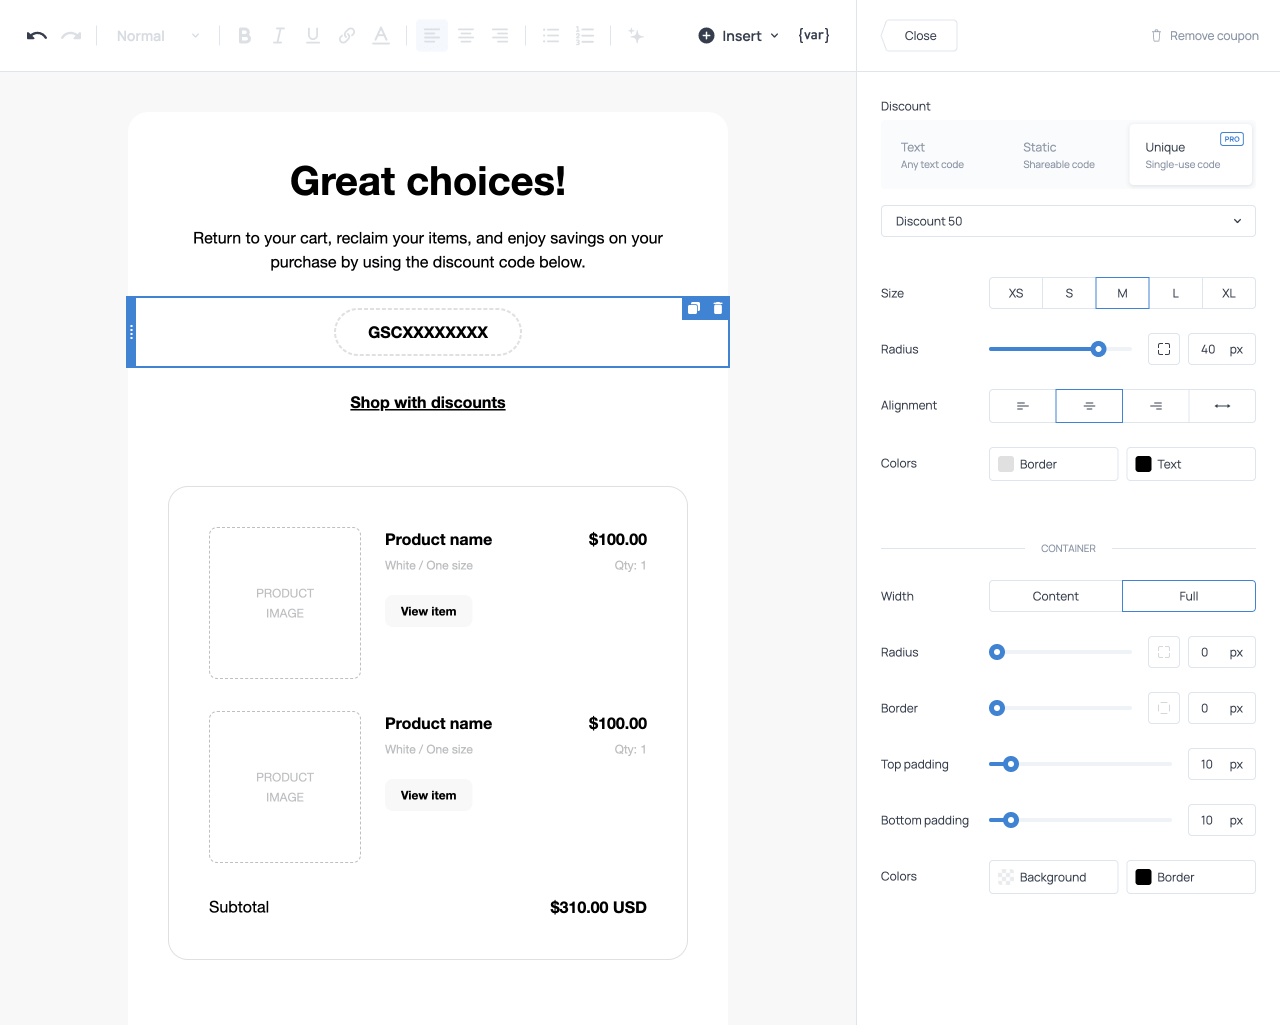Click the center alignment icon in panel
The width and height of the screenshot is (1280, 1025).
click(1089, 406)
